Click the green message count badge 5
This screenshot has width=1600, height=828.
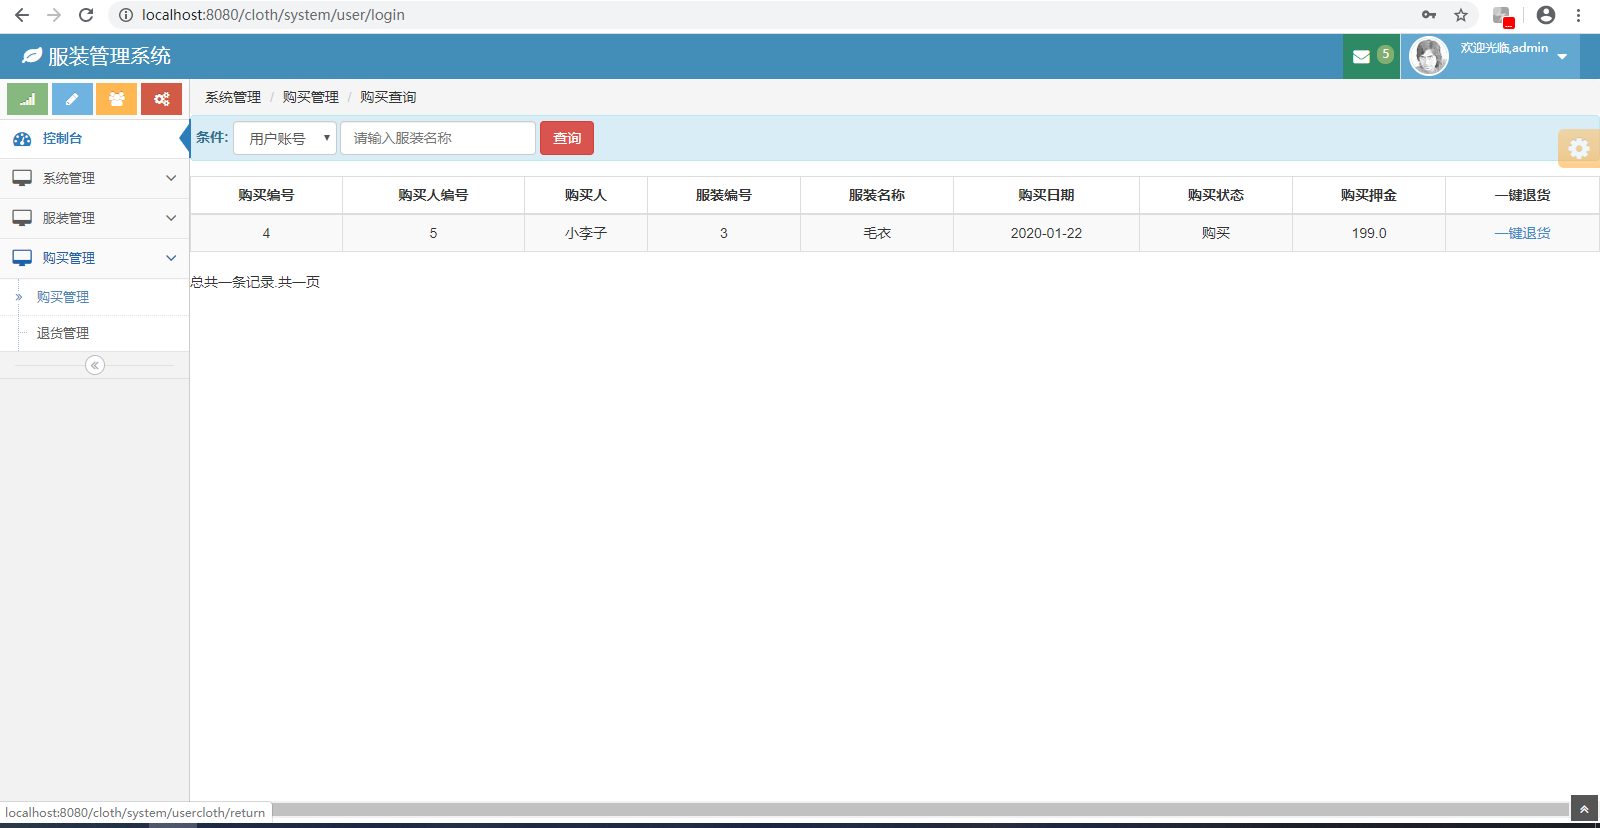(1385, 54)
